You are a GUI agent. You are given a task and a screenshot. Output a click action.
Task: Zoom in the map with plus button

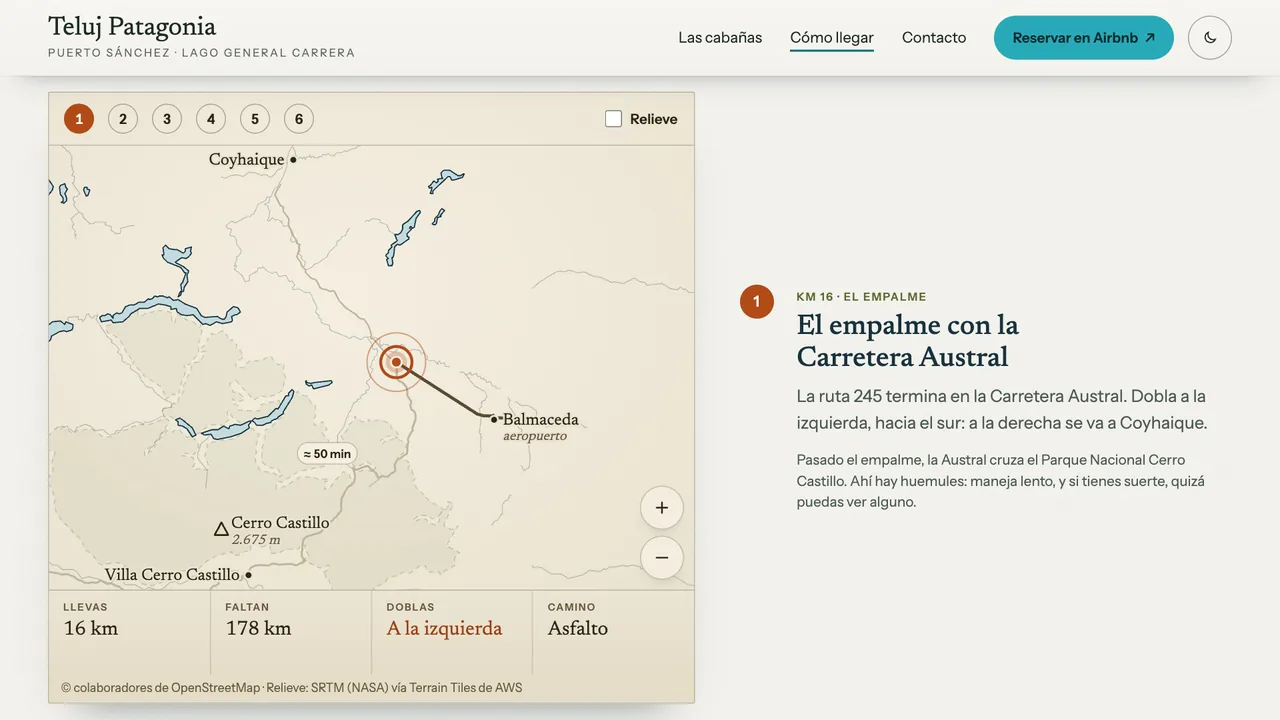point(662,508)
